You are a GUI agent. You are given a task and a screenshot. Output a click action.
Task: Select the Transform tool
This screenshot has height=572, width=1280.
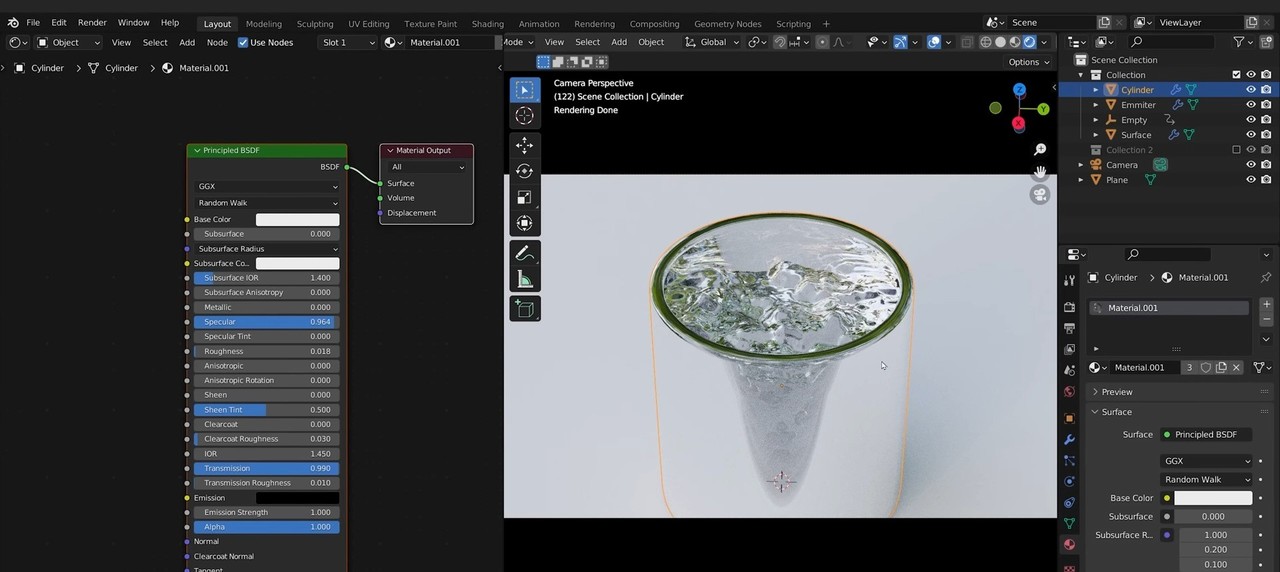tap(524, 223)
